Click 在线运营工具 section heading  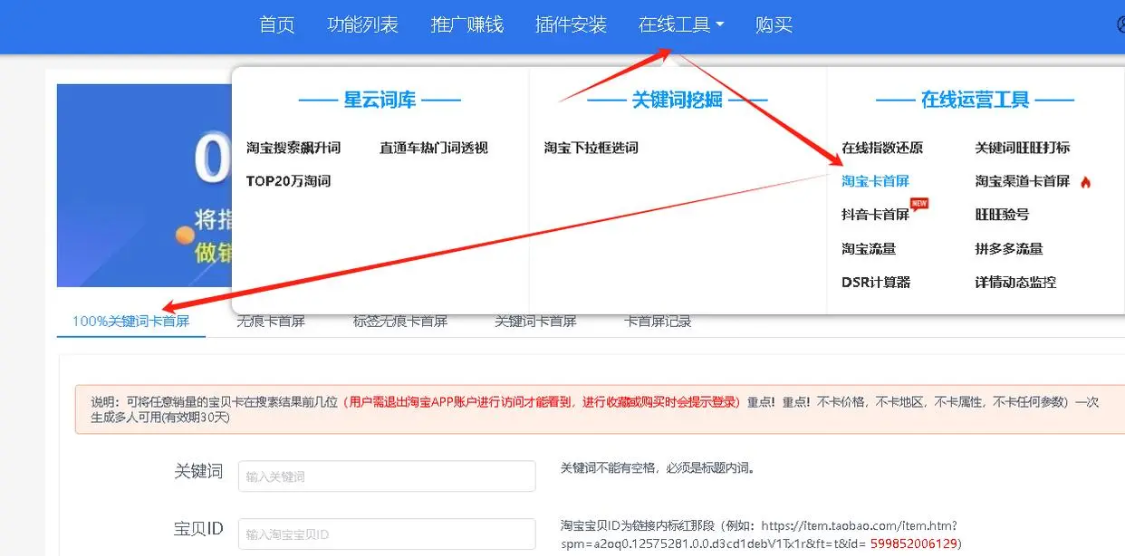pyautogui.click(x=975, y=100)
